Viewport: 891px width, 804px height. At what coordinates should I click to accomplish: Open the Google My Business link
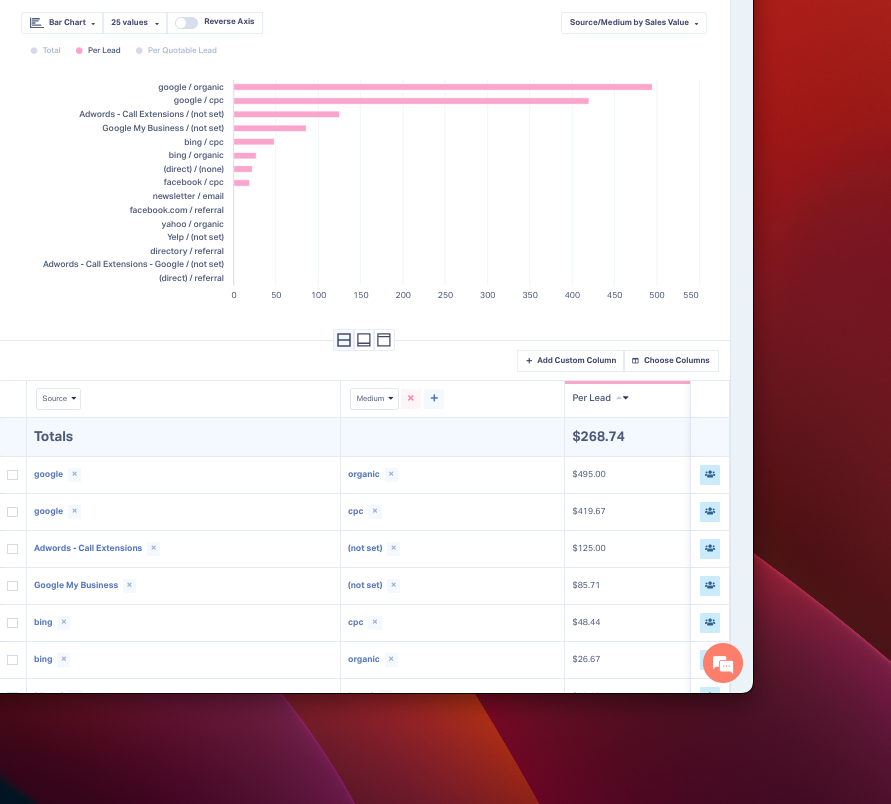pos(76,585)
